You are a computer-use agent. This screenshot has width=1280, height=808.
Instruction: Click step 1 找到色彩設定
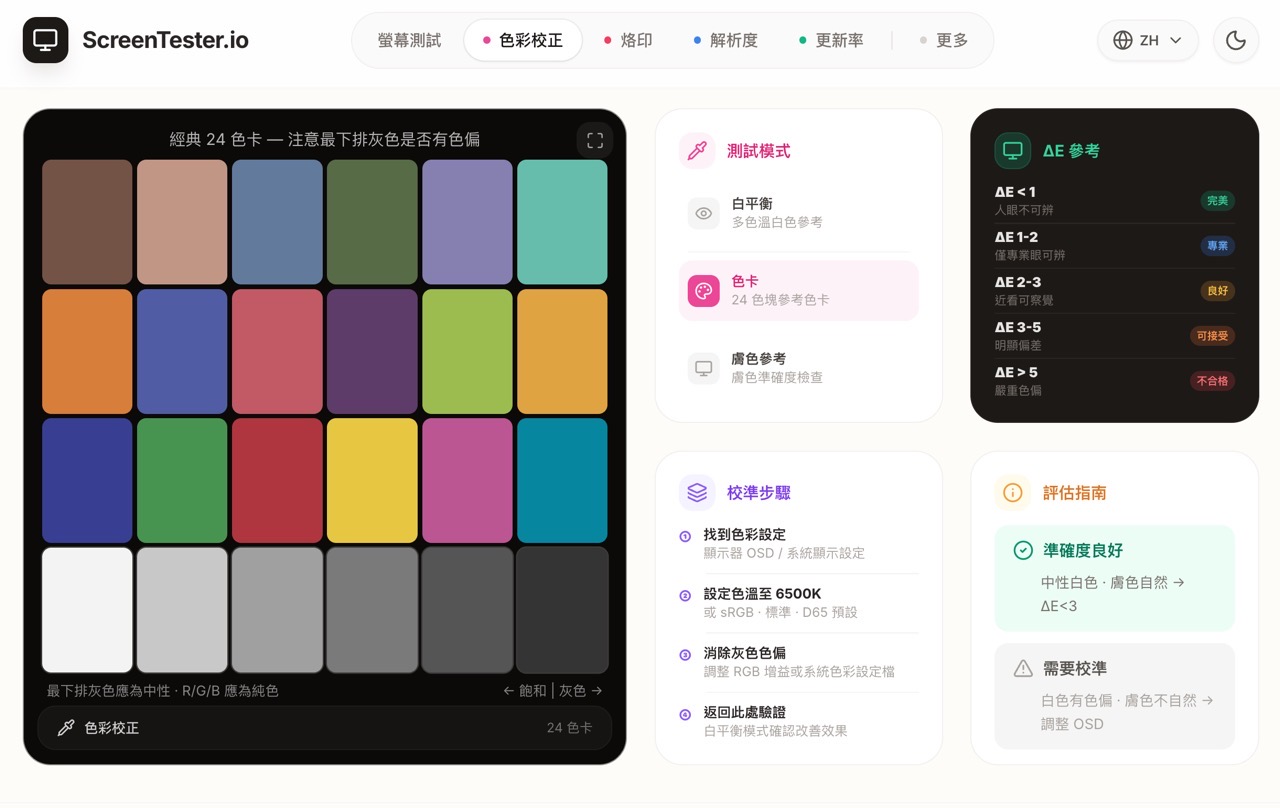tap(799, 543)
